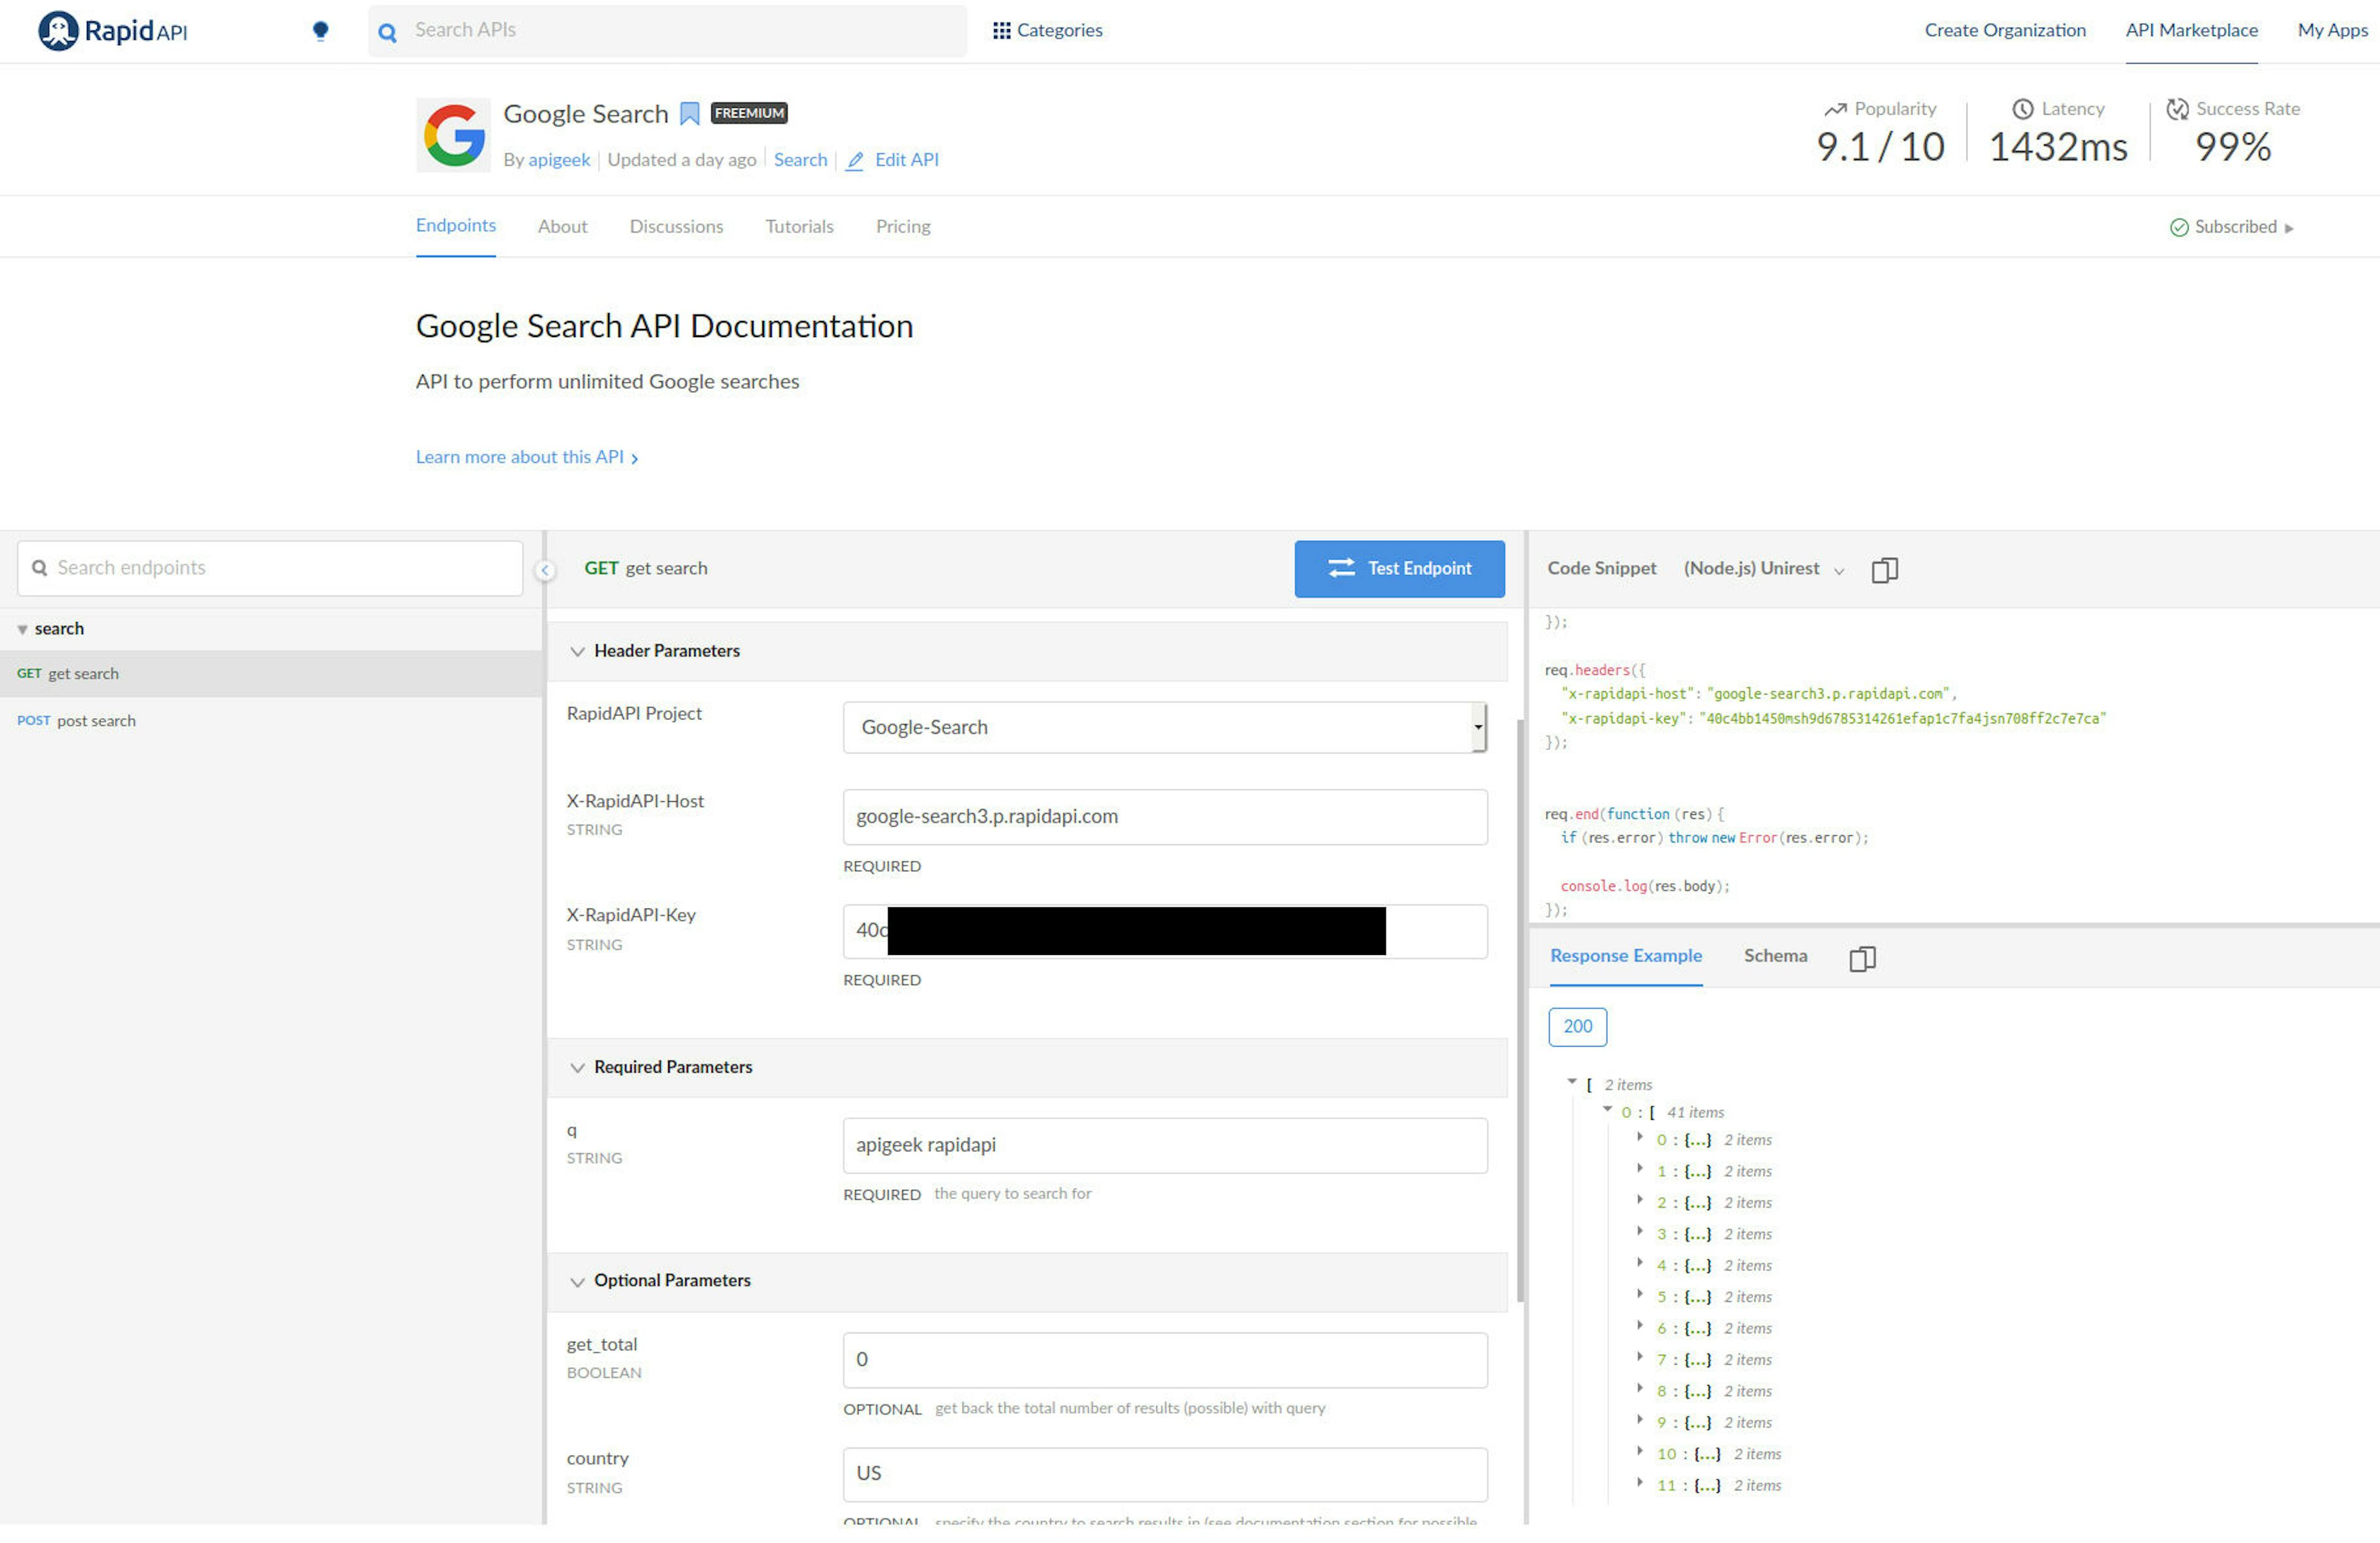Click the parameters panel vertical scrollbar

click(1521, 1010)
